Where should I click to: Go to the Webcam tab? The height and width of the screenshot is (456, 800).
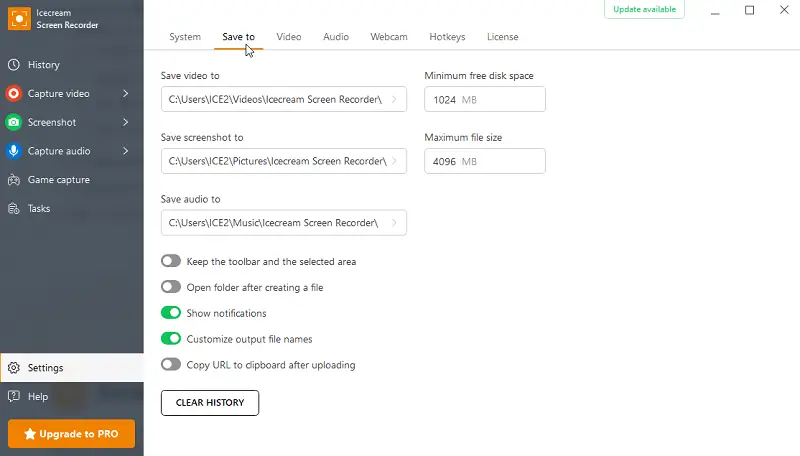(x=389, y=37)
